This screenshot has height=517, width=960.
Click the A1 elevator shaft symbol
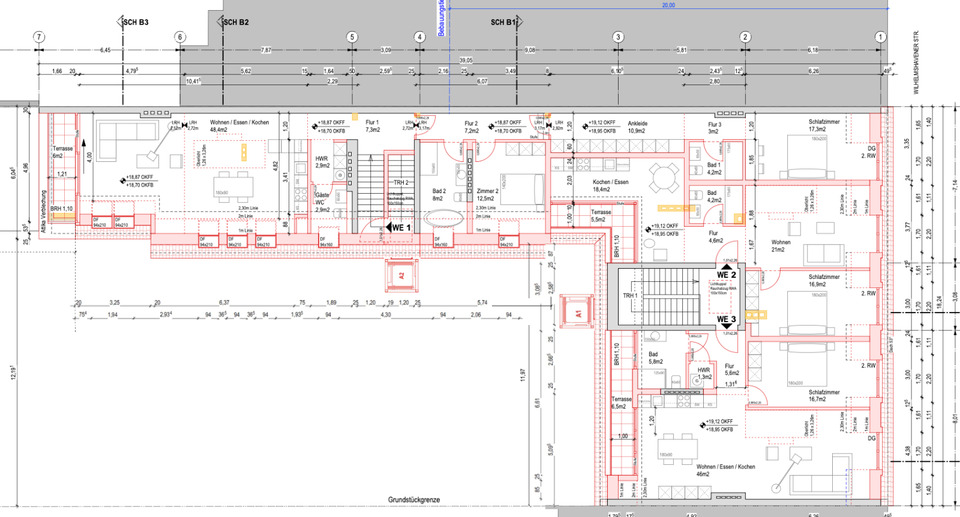click(x=578, y=311)
